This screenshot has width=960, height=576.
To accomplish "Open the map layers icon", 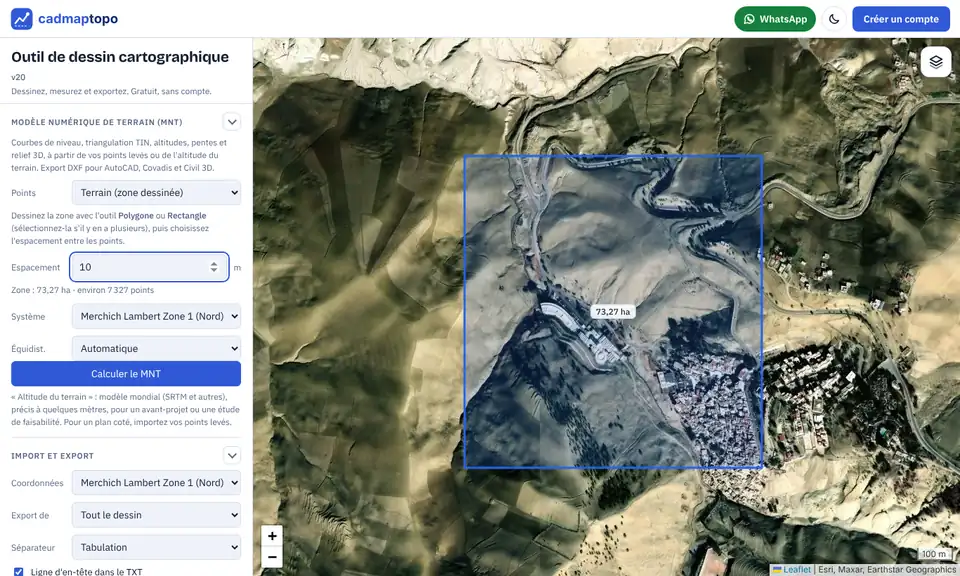I will 936,62.
